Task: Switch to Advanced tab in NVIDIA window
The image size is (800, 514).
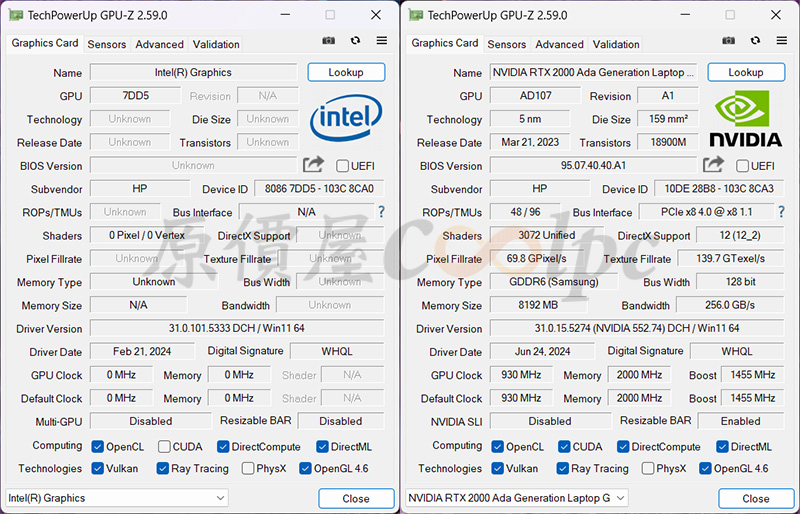Action: pos(559,44)
